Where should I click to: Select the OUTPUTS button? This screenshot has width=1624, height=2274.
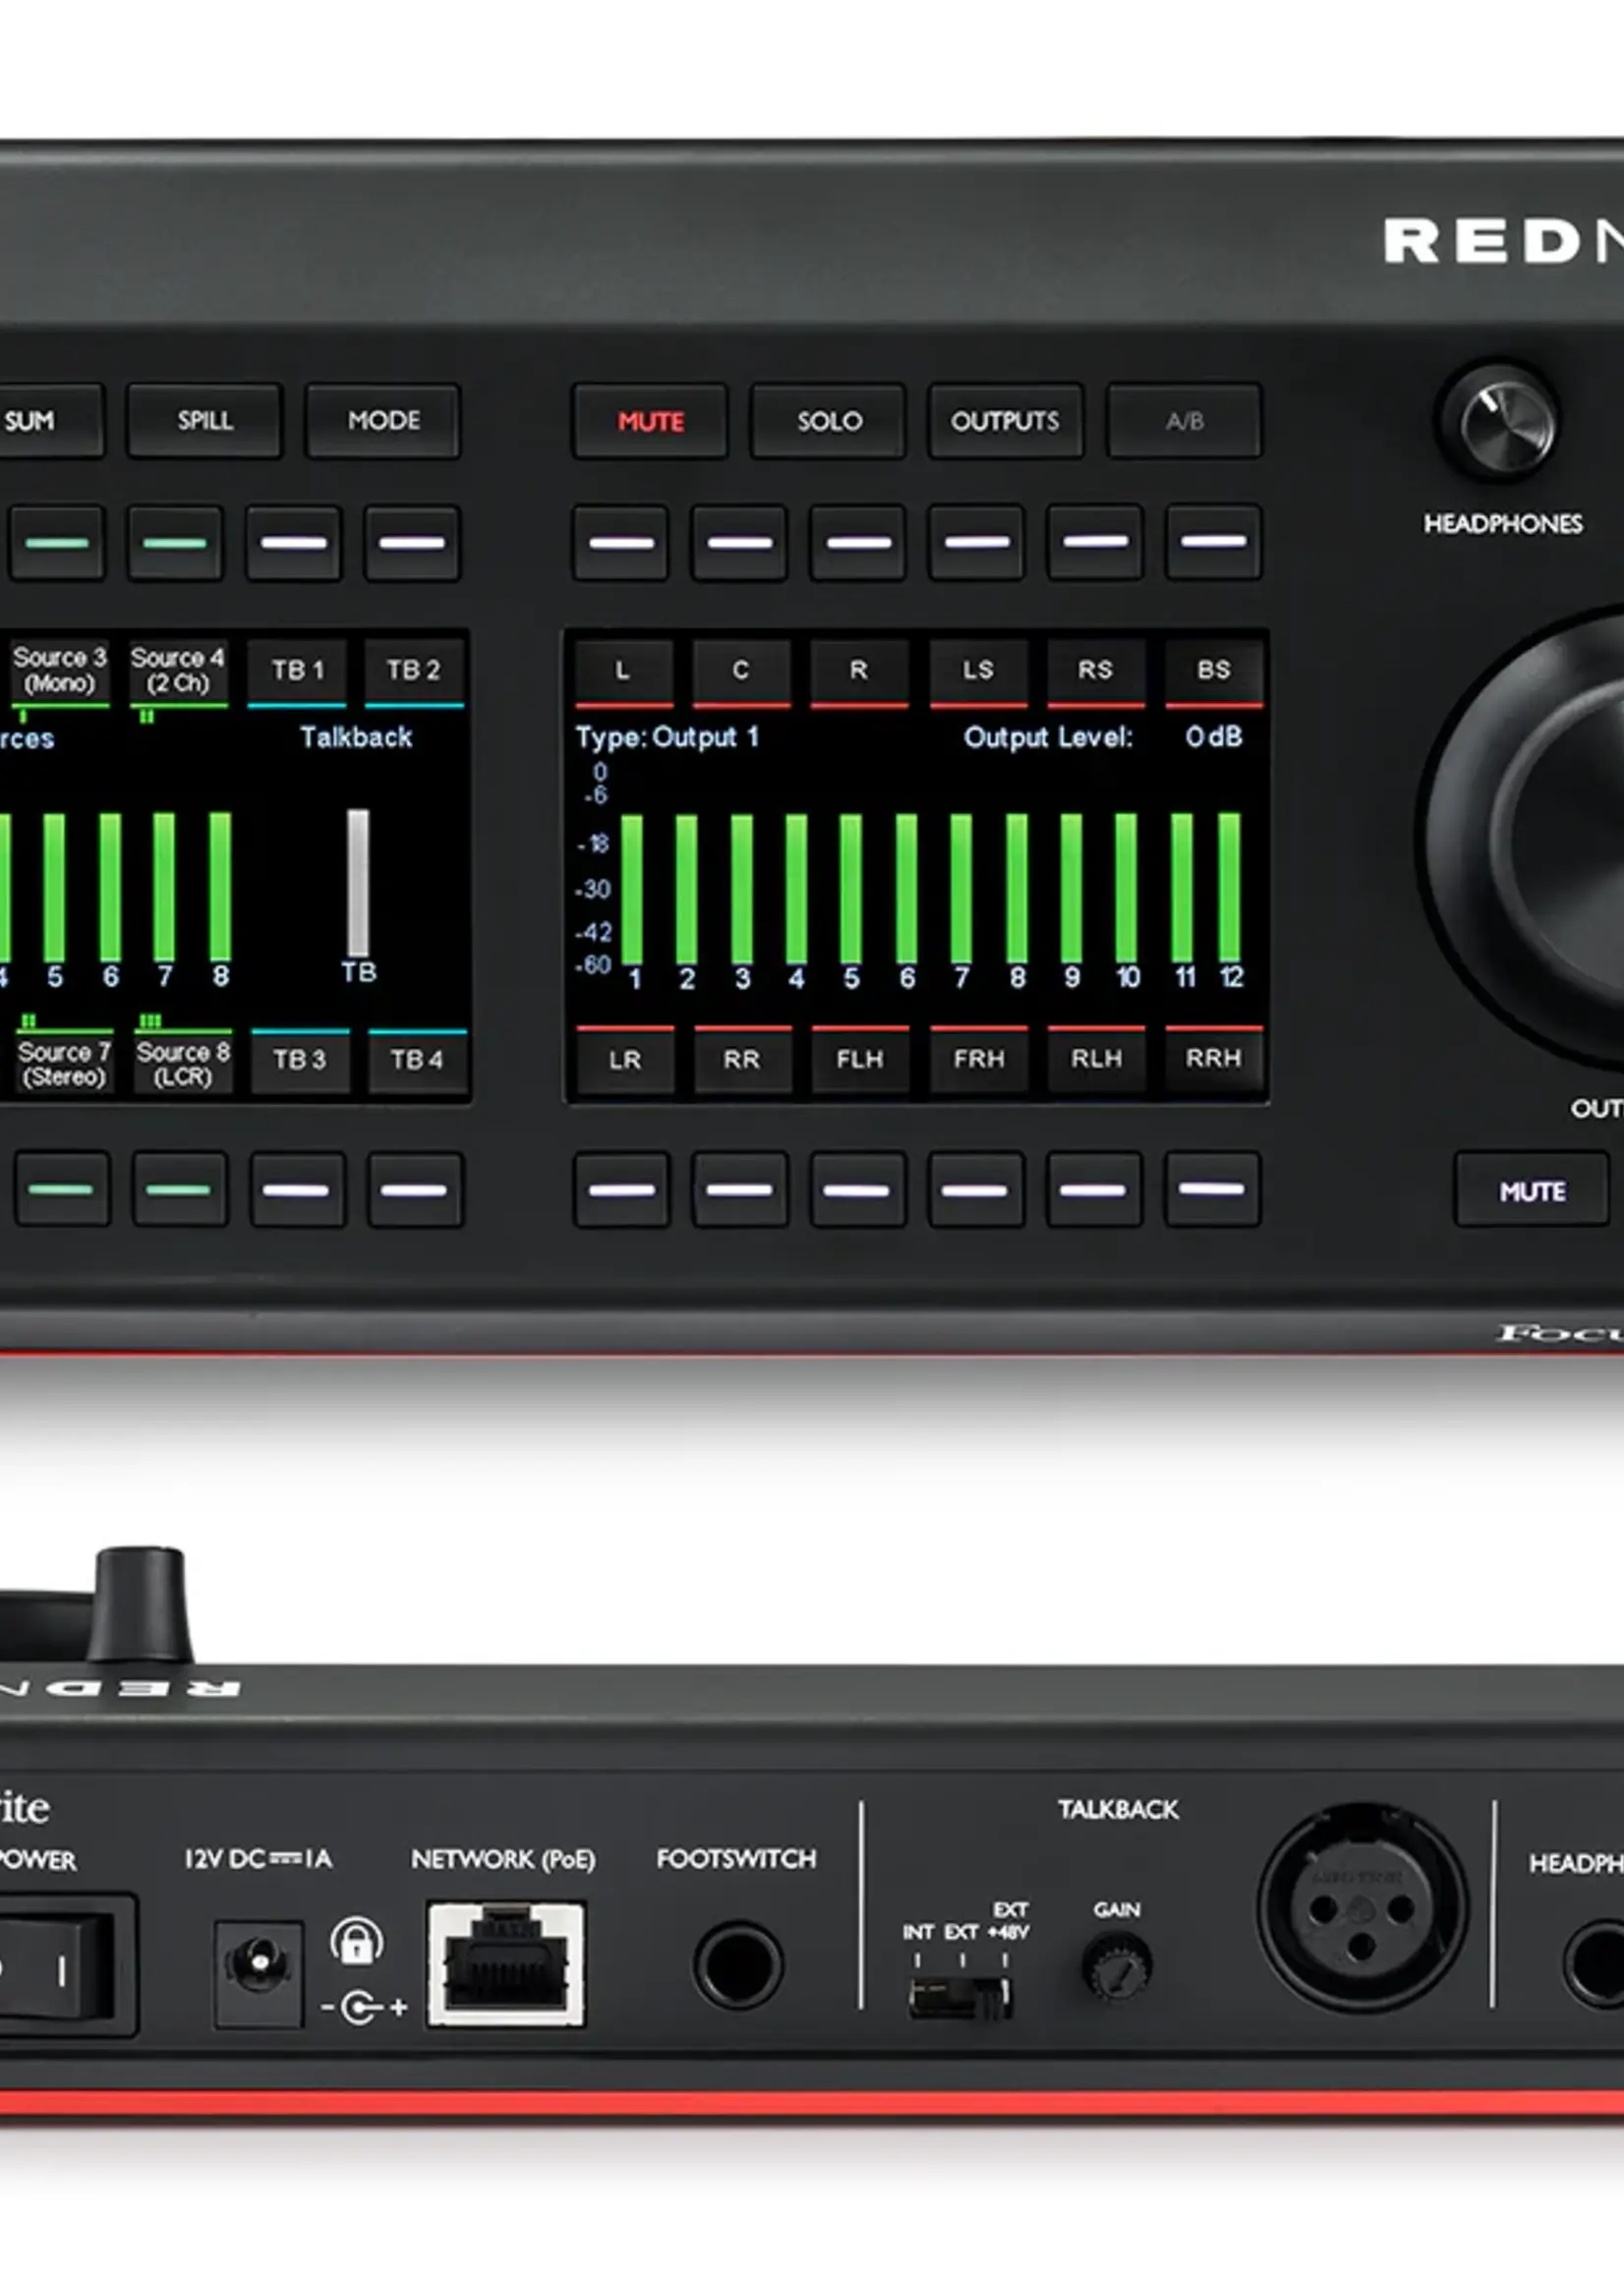tap(1005, 421)
